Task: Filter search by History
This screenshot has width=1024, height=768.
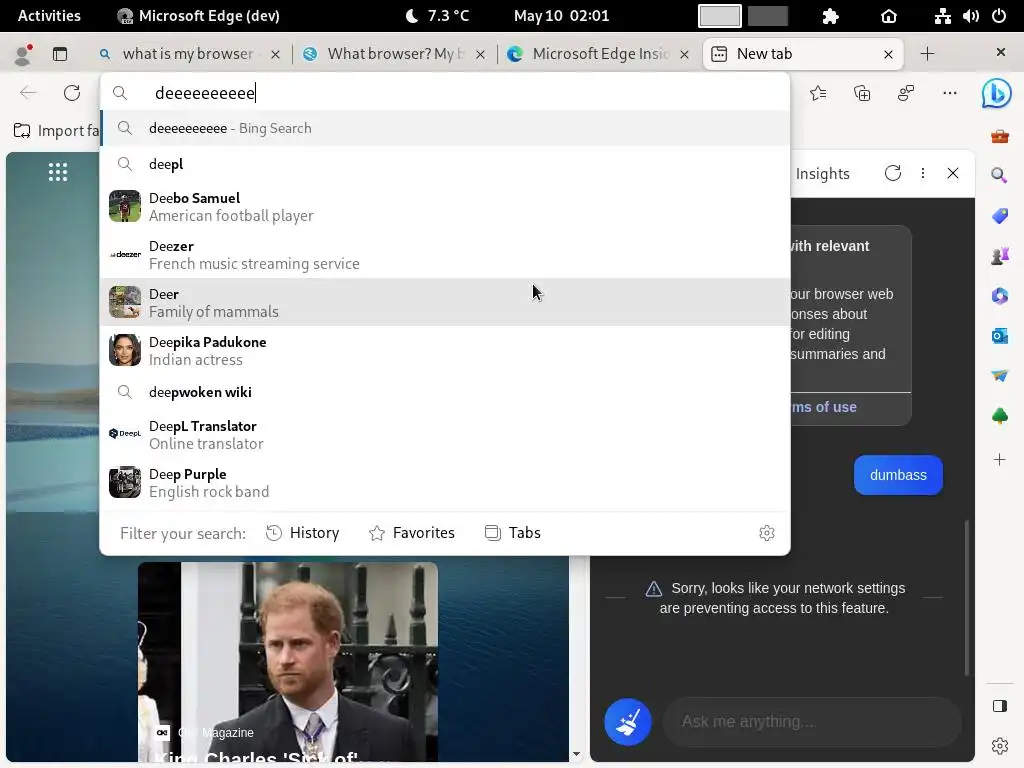Action: [302, 533]
